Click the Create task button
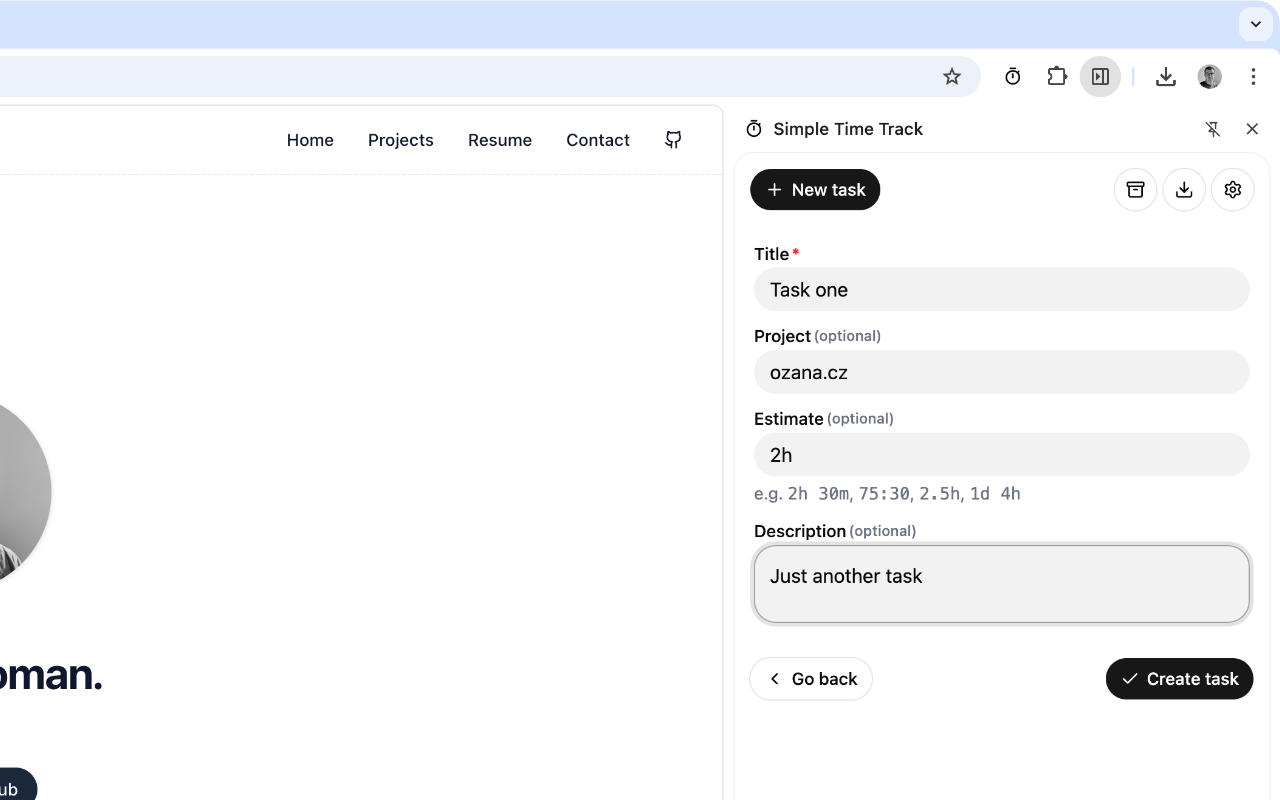Screen dimensions: 1280x800 (x=1180, y=679)
